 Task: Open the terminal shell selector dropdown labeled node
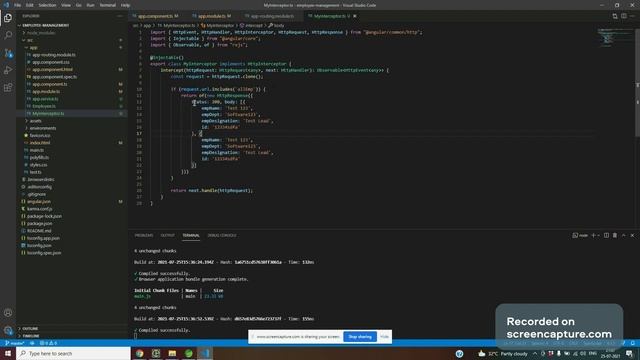coord(580,235)
